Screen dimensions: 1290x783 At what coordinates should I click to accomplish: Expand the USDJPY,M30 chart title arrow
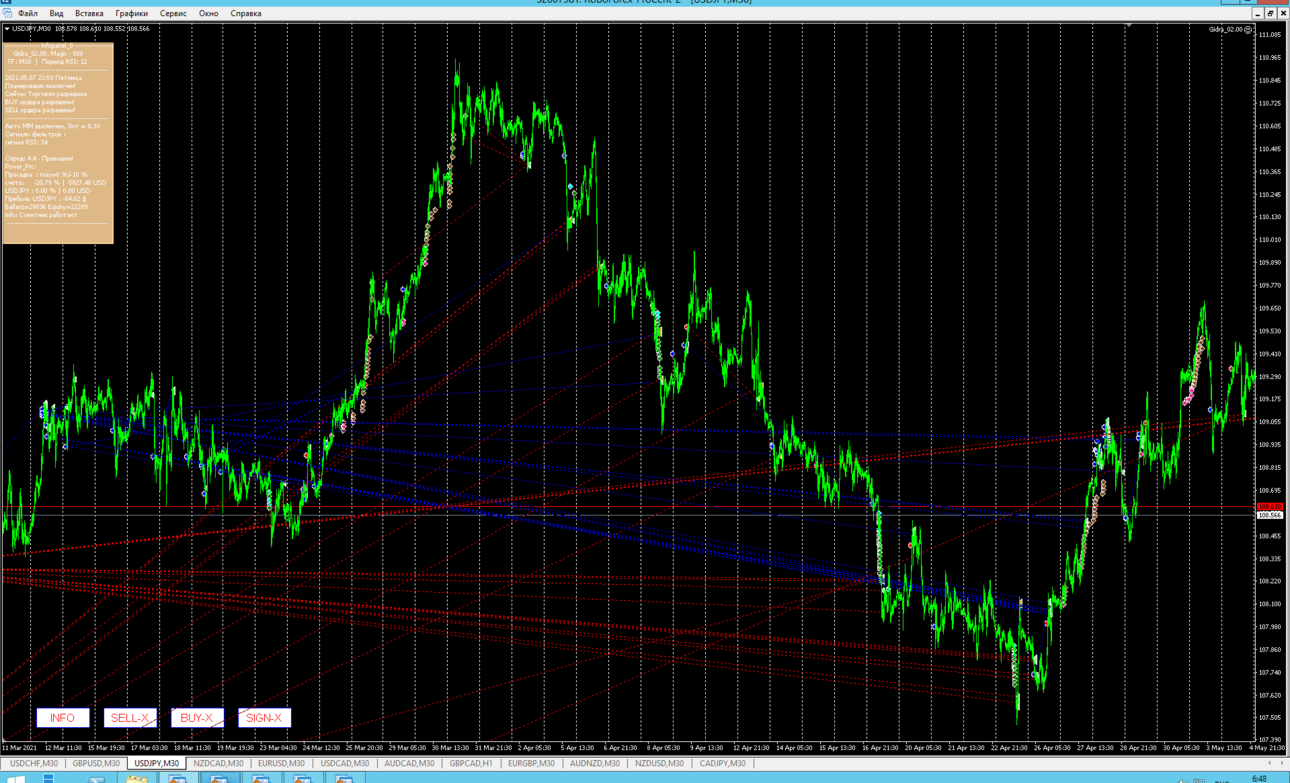tap(7, 29)
